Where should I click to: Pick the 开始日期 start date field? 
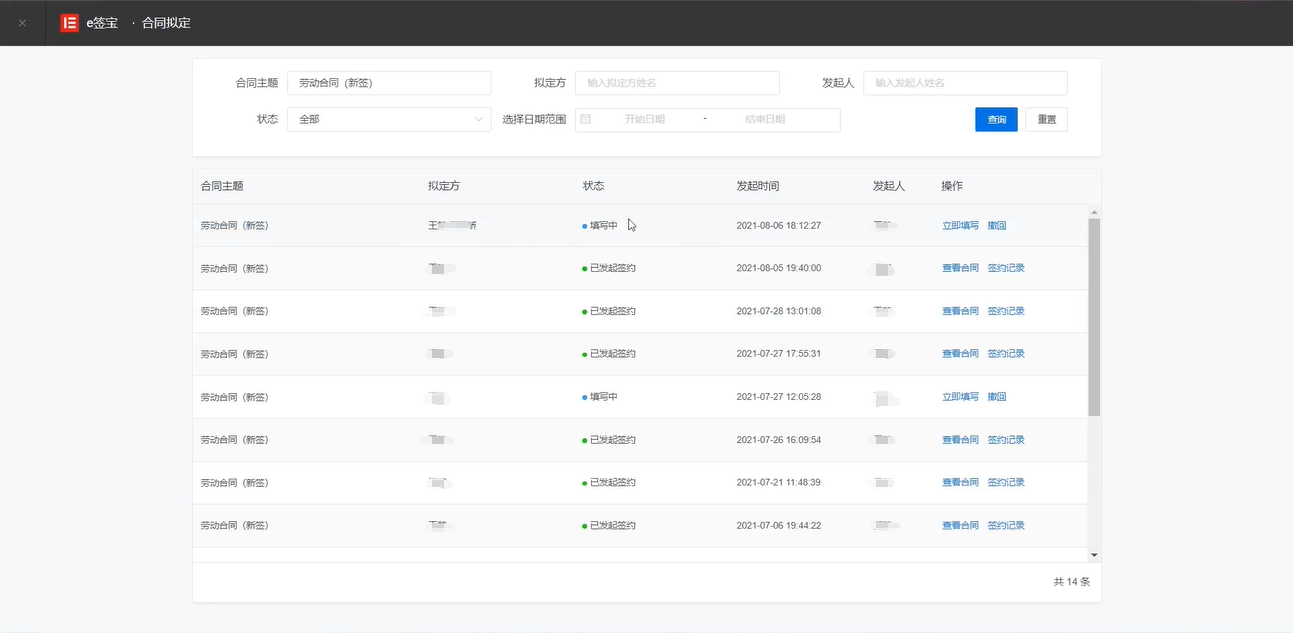tap(645, 119)
